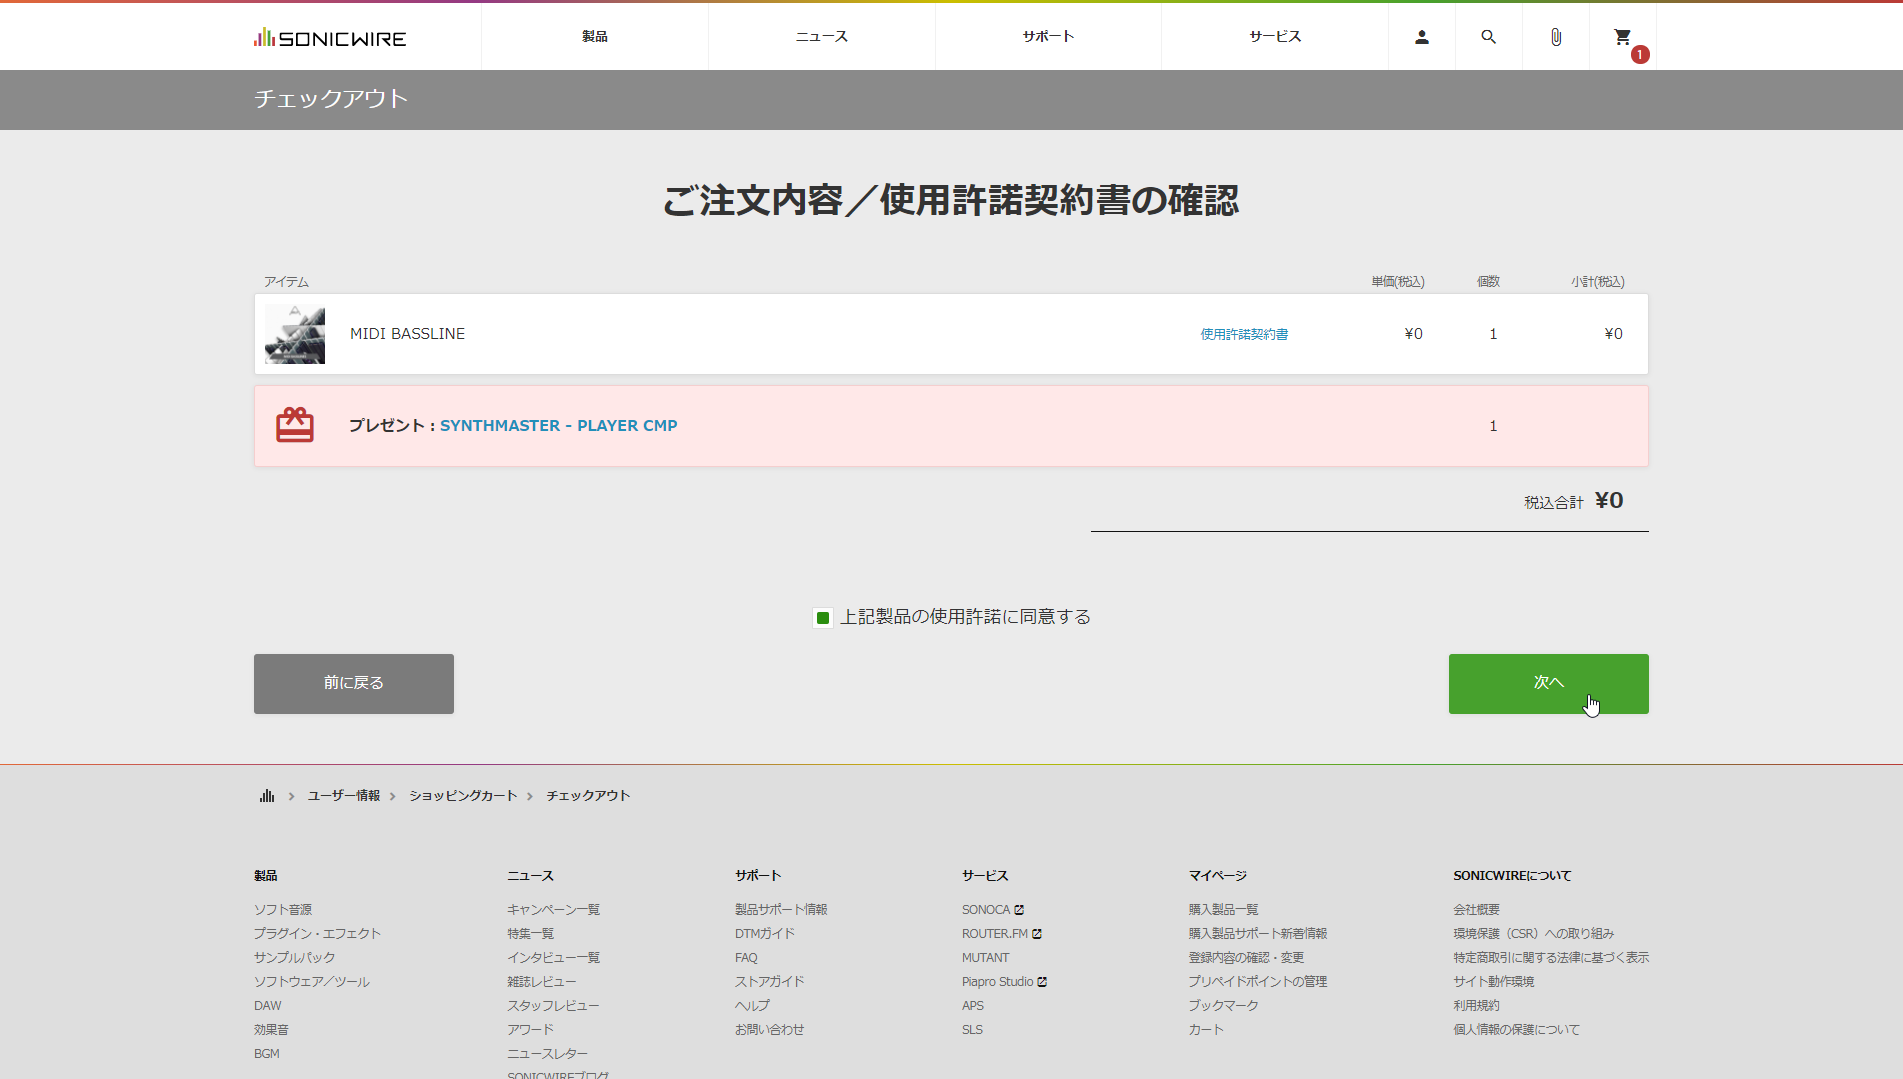Viewport: 1903px width, 1079px height.
Task: Open footer link 特定商取引に関する法律に基づく表示
Action: click(x=1552, y=958)
